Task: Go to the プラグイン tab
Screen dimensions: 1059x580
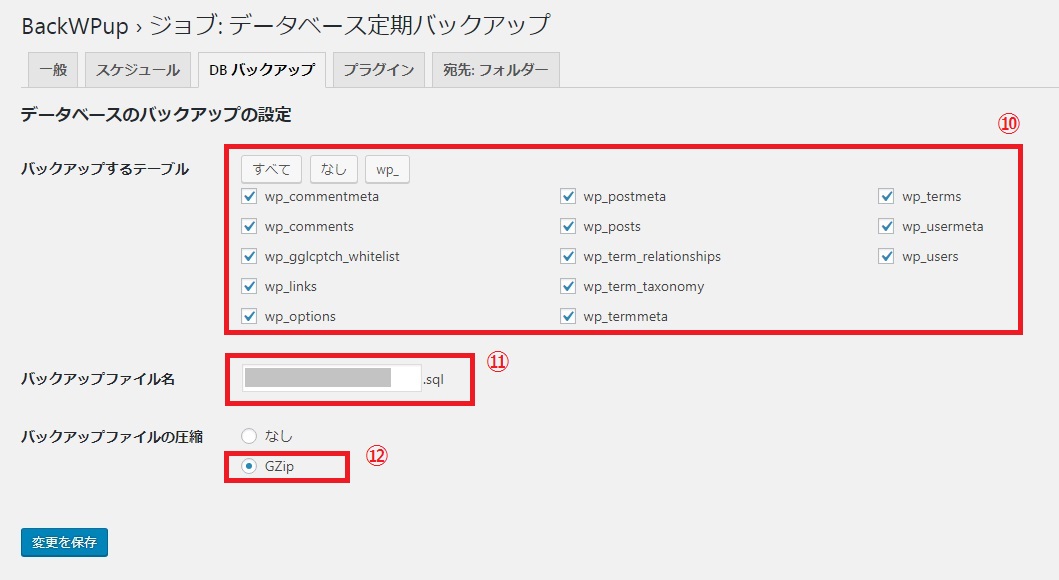Action: tap(378, 70)
